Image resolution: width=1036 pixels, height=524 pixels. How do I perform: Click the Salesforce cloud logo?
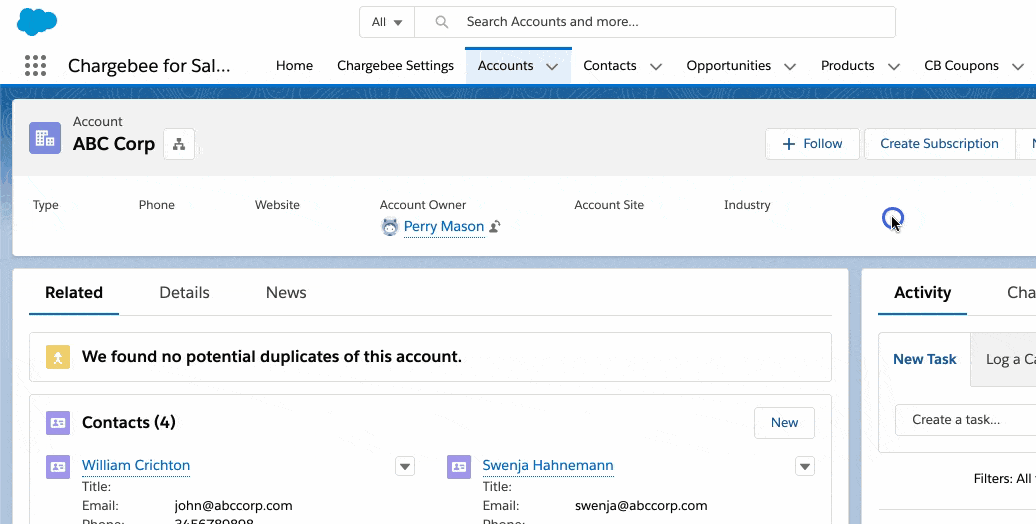[37, 21]
